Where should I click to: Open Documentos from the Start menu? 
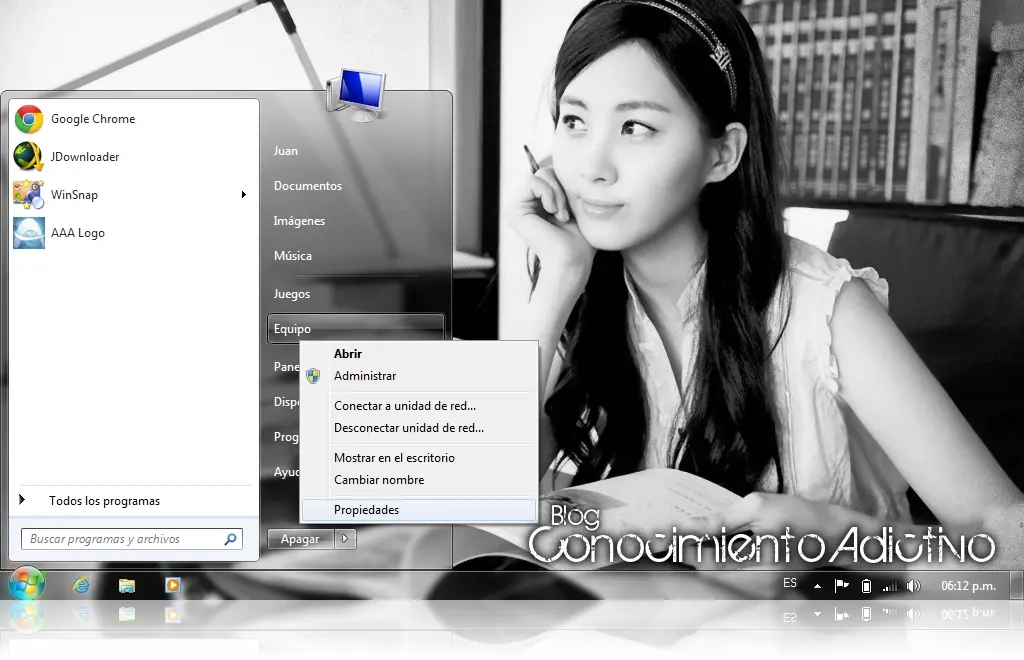coord(308,186)
